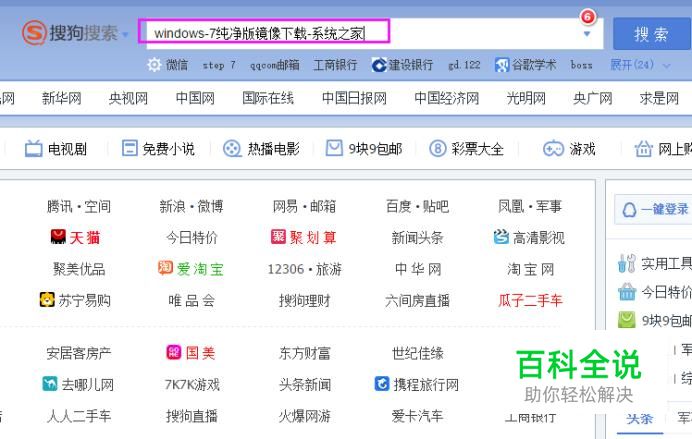692x439 pixels.
Task: Click the 免费小说 book icon
Action: click(x=129, y=148)
